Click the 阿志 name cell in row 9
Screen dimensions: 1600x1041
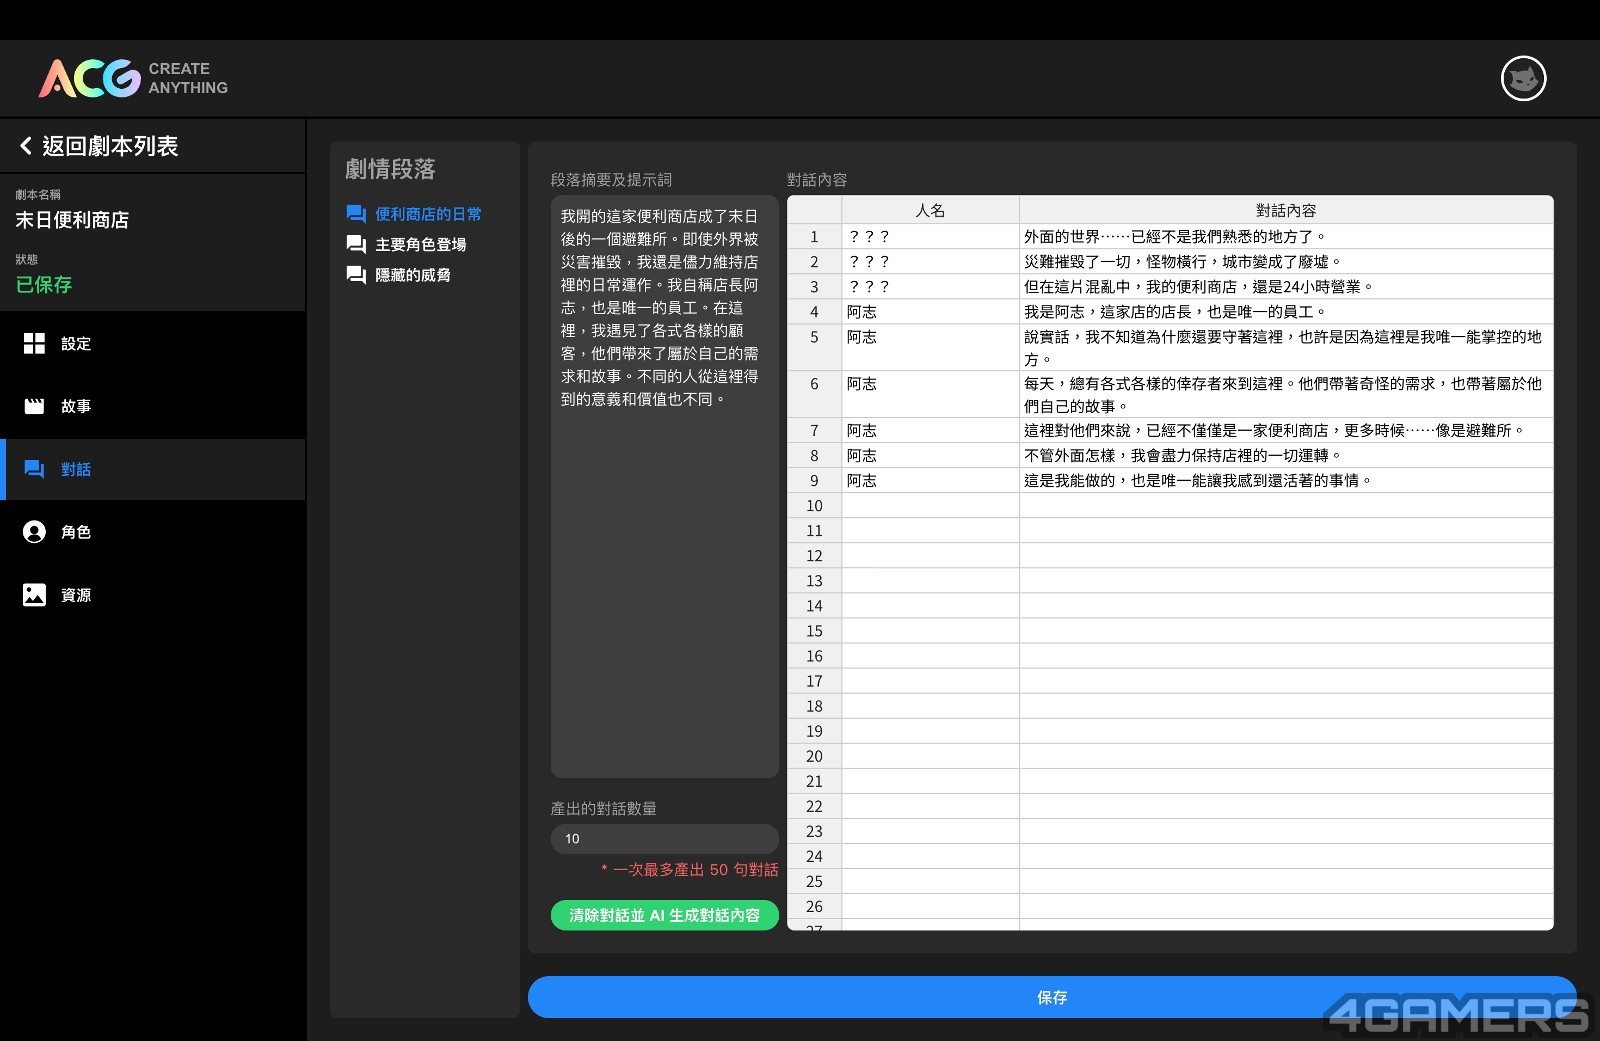click(x=930, y=481)
